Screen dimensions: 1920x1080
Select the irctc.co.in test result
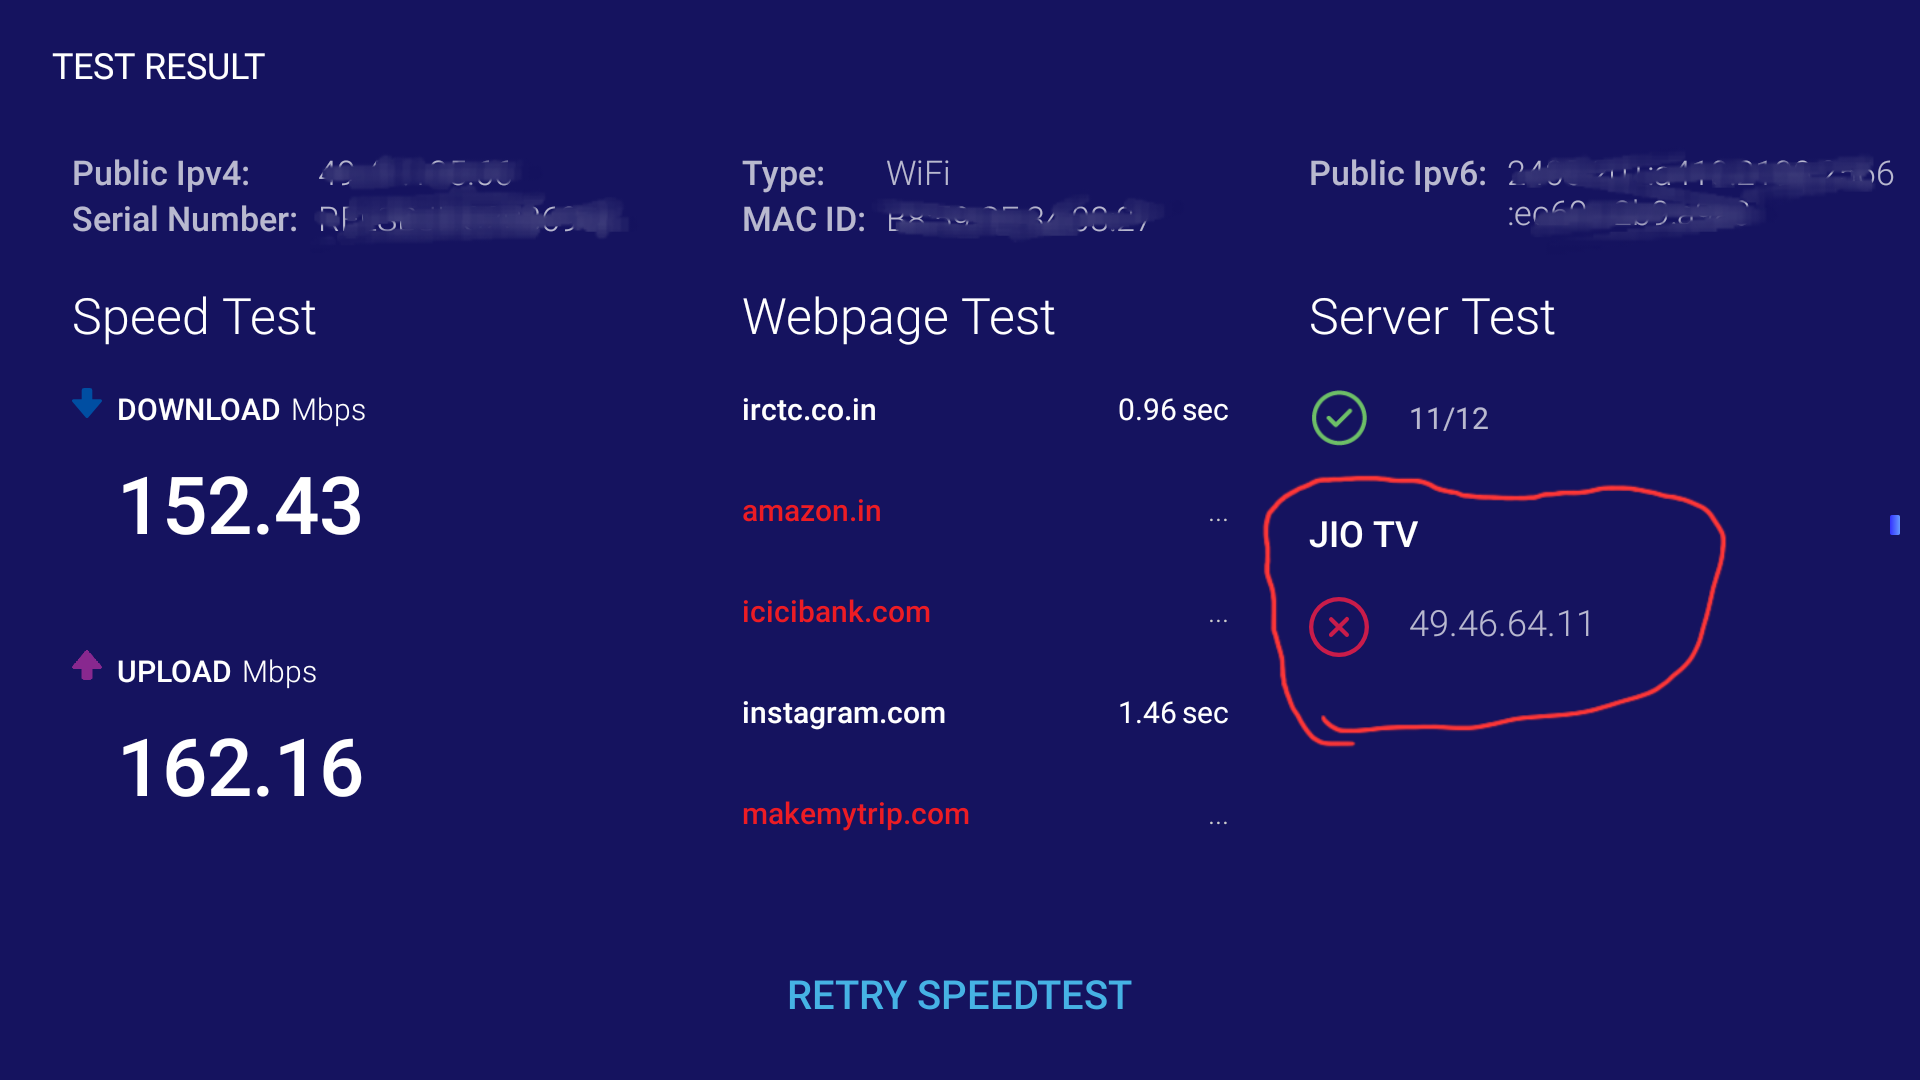[809, 409]
